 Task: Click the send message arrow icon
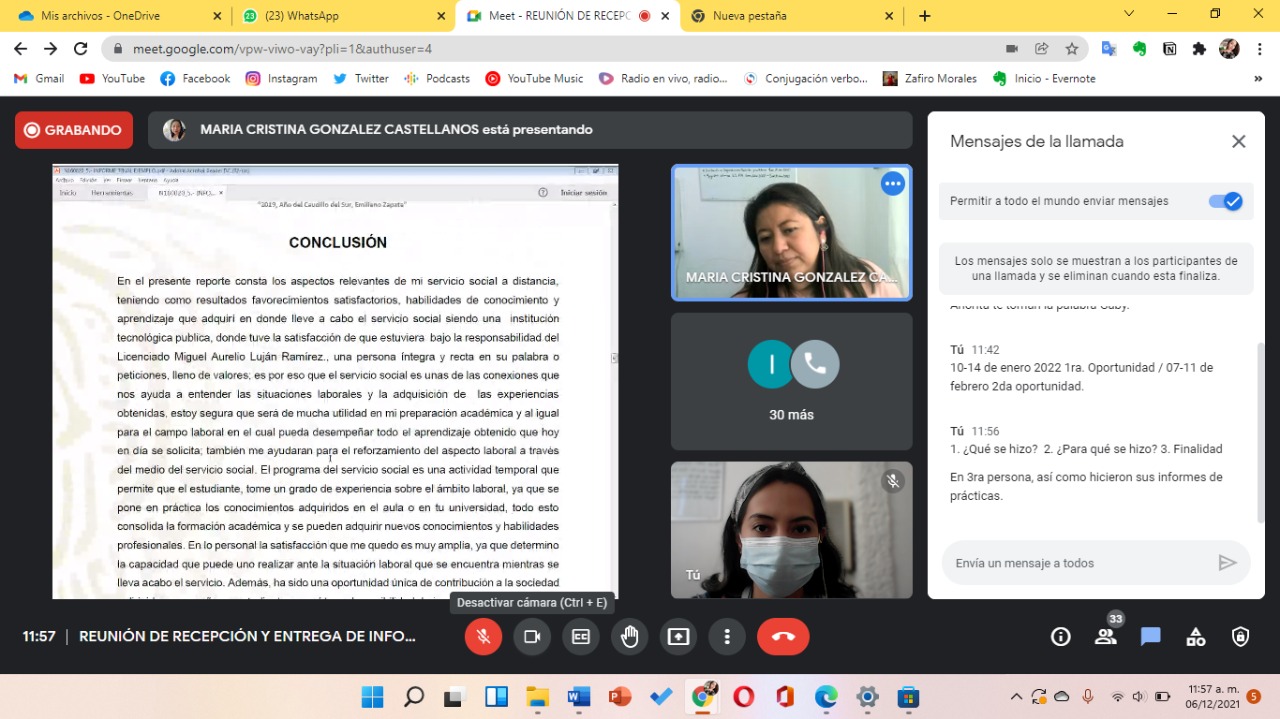click(1228, 563)
